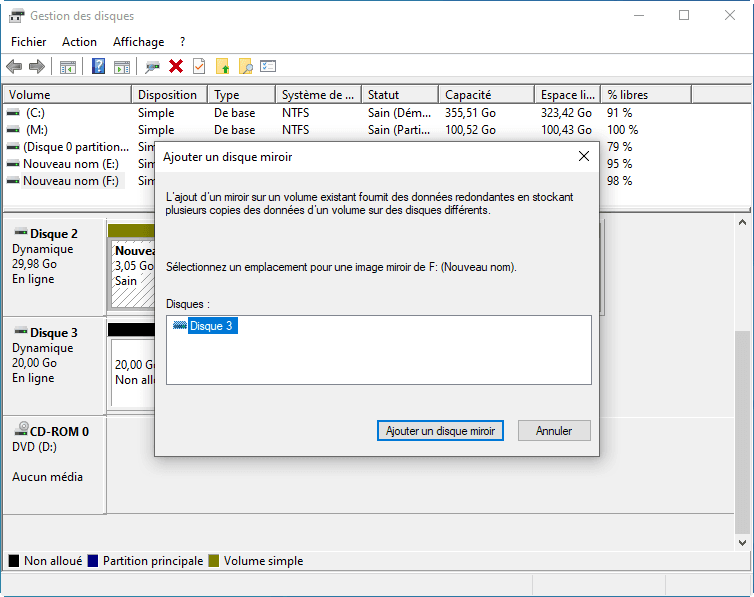The height and width of the screenshot is (597, 754).
Task: Click the (C:) volume drive icon
Action: pyautogui.click(x=13, y=112)
